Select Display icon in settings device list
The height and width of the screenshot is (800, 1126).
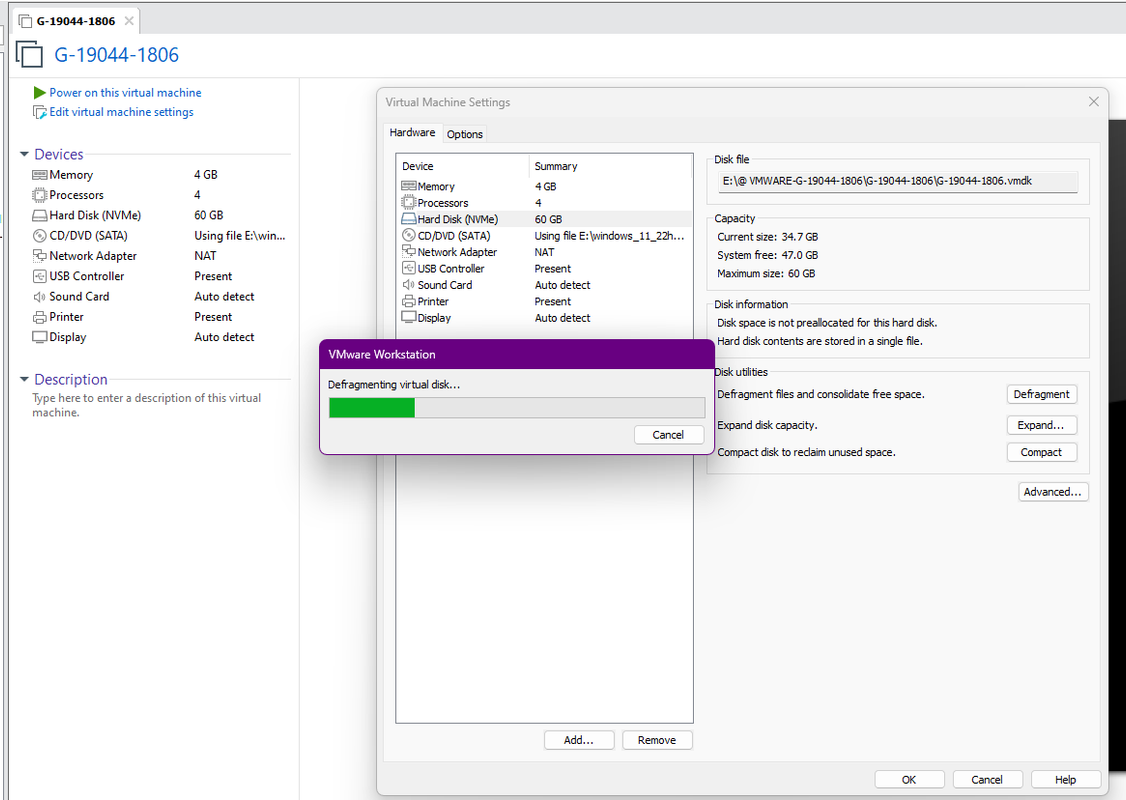pyautogui.click(x=409, y=317)
